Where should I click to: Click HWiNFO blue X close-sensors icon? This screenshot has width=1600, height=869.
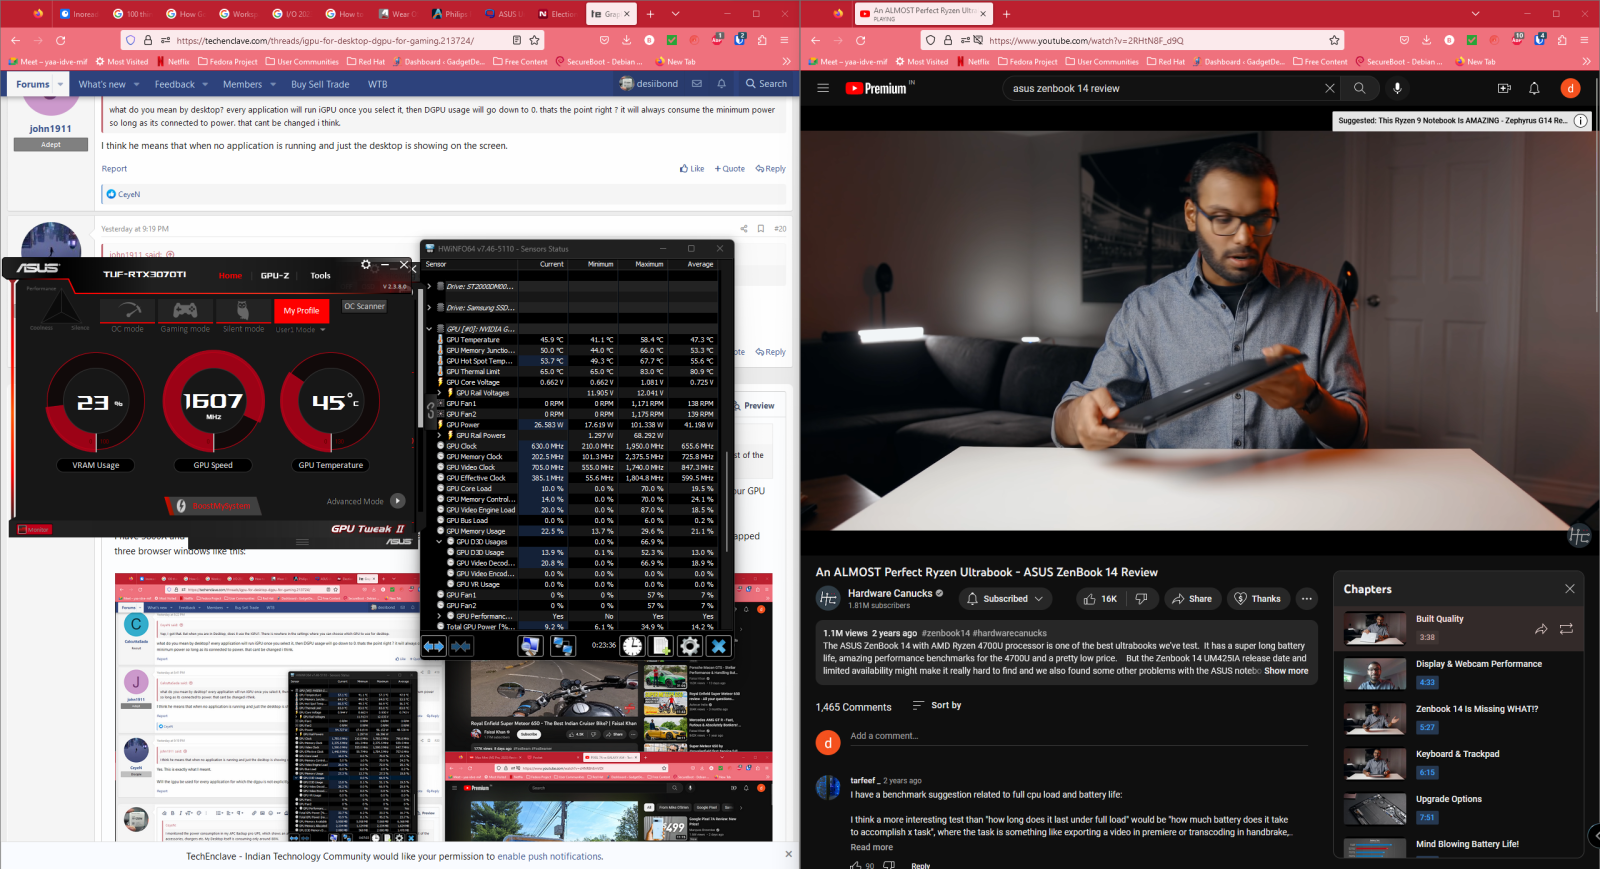(718, 646)
